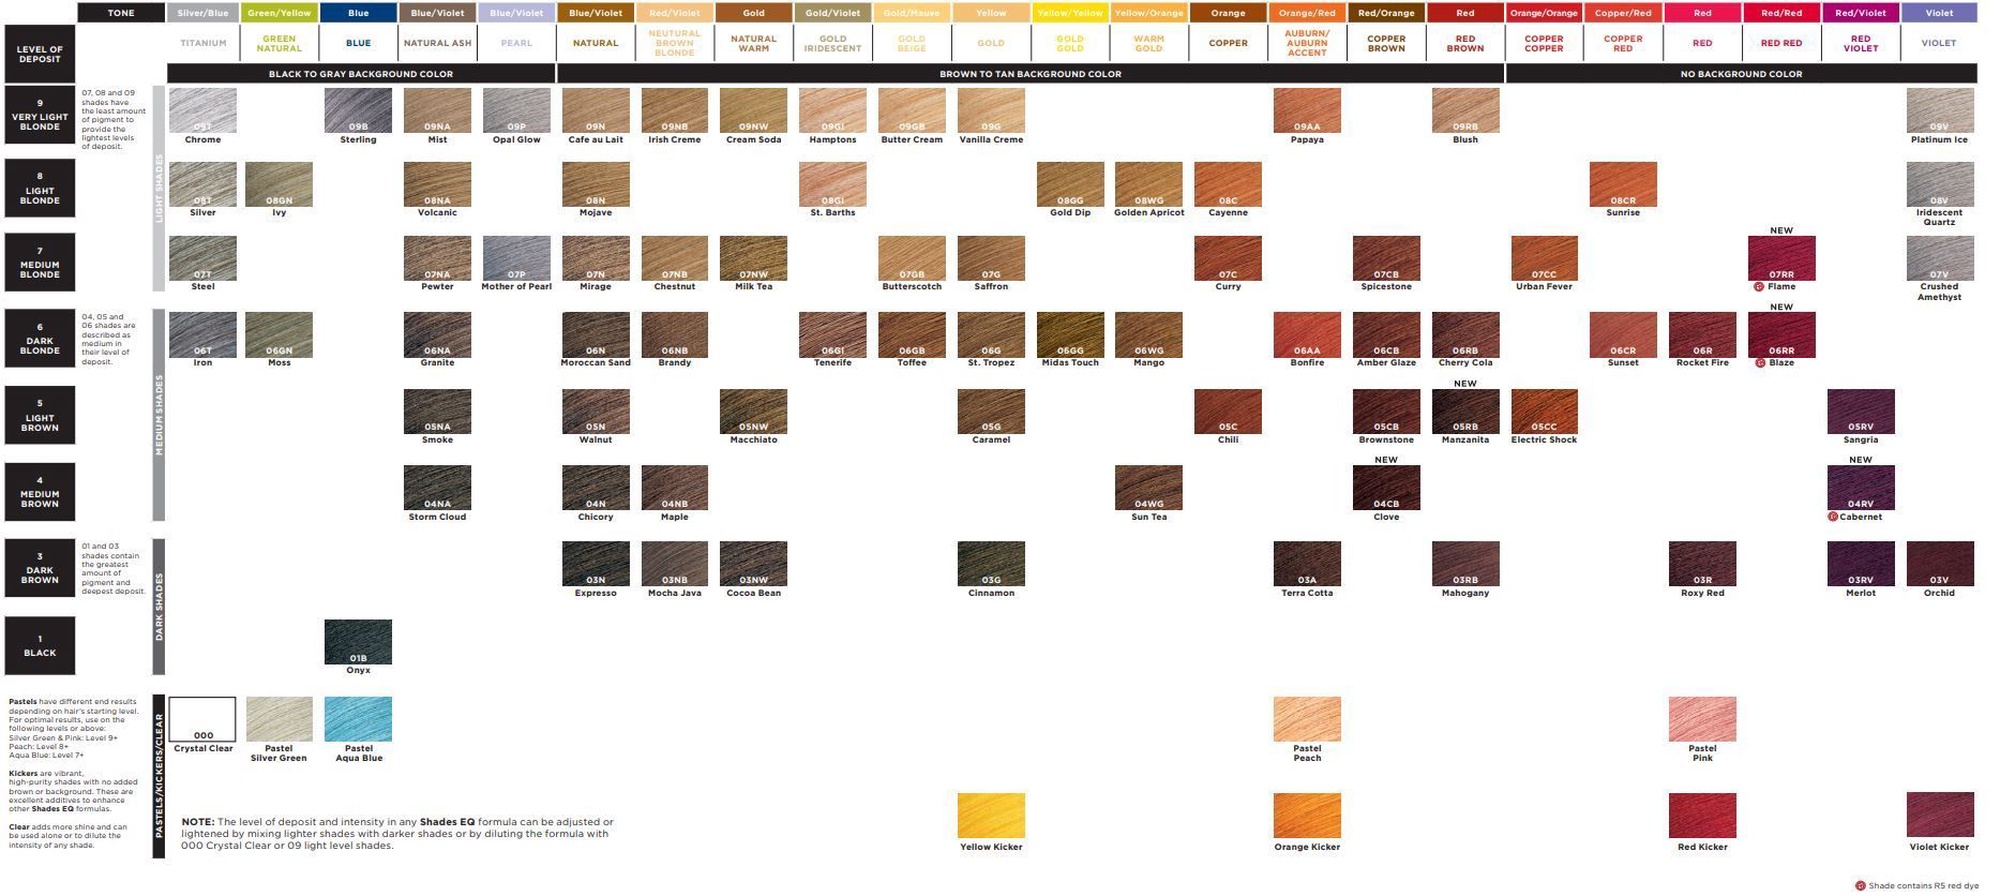Choose the 05CC Electric Shock swatch
This screenshot has width=2000, height=896.
[1544, 411]
